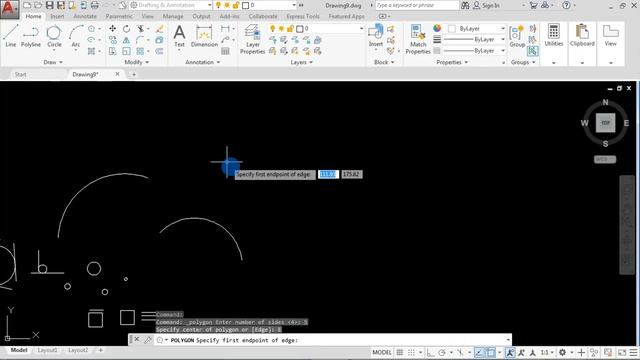
Task: Open the Utilities panel
Action: pos(553,35)
